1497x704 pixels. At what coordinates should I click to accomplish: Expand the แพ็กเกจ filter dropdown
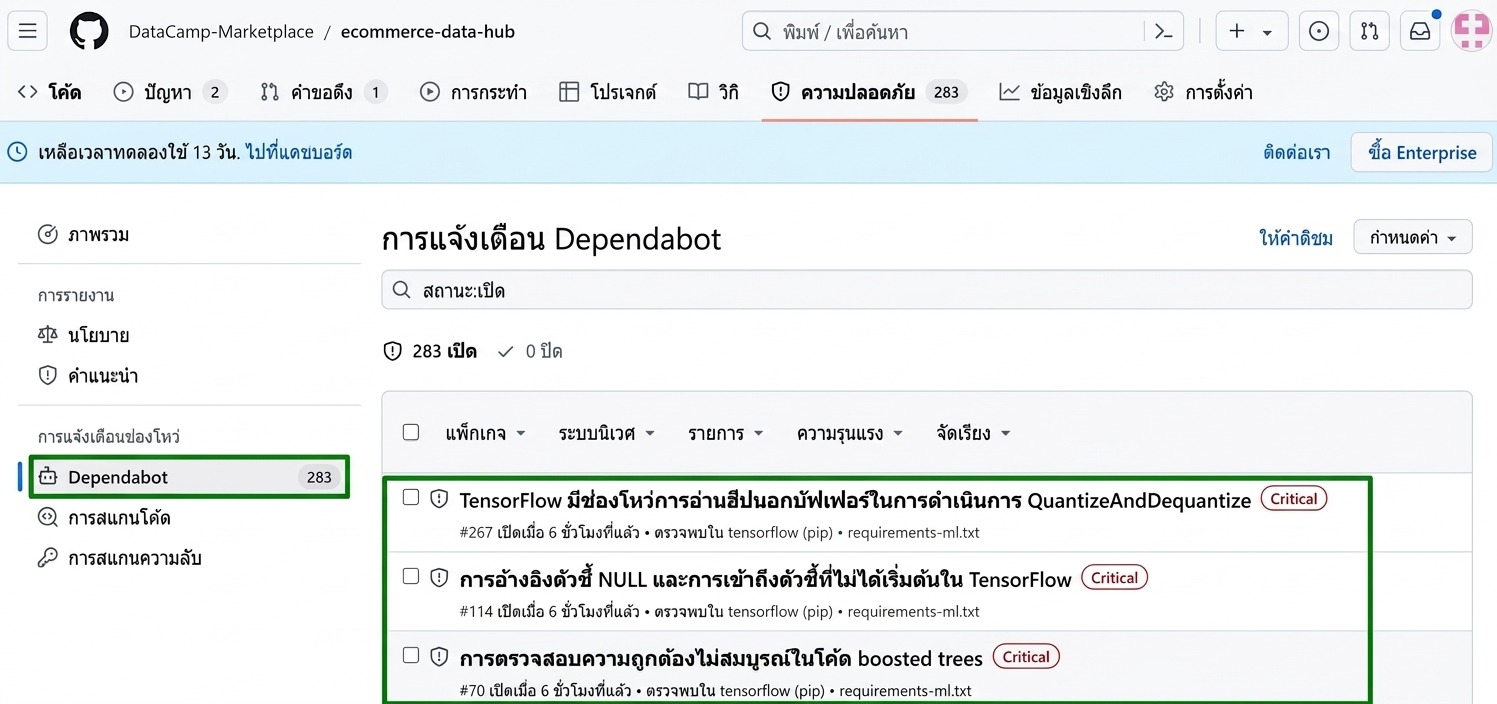tap(486, 433)
